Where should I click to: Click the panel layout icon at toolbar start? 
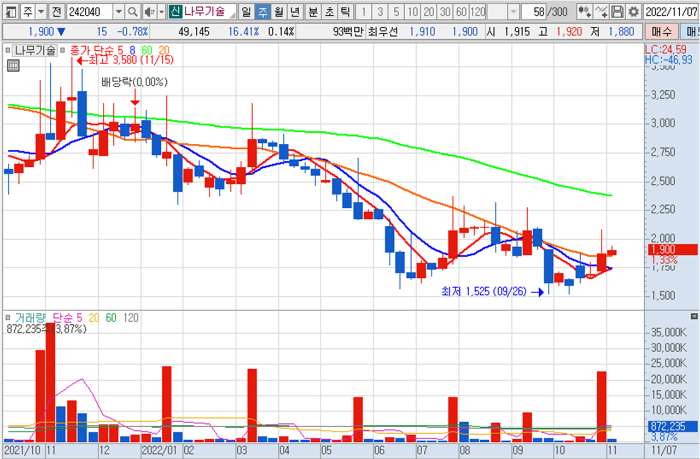(11, 12)
